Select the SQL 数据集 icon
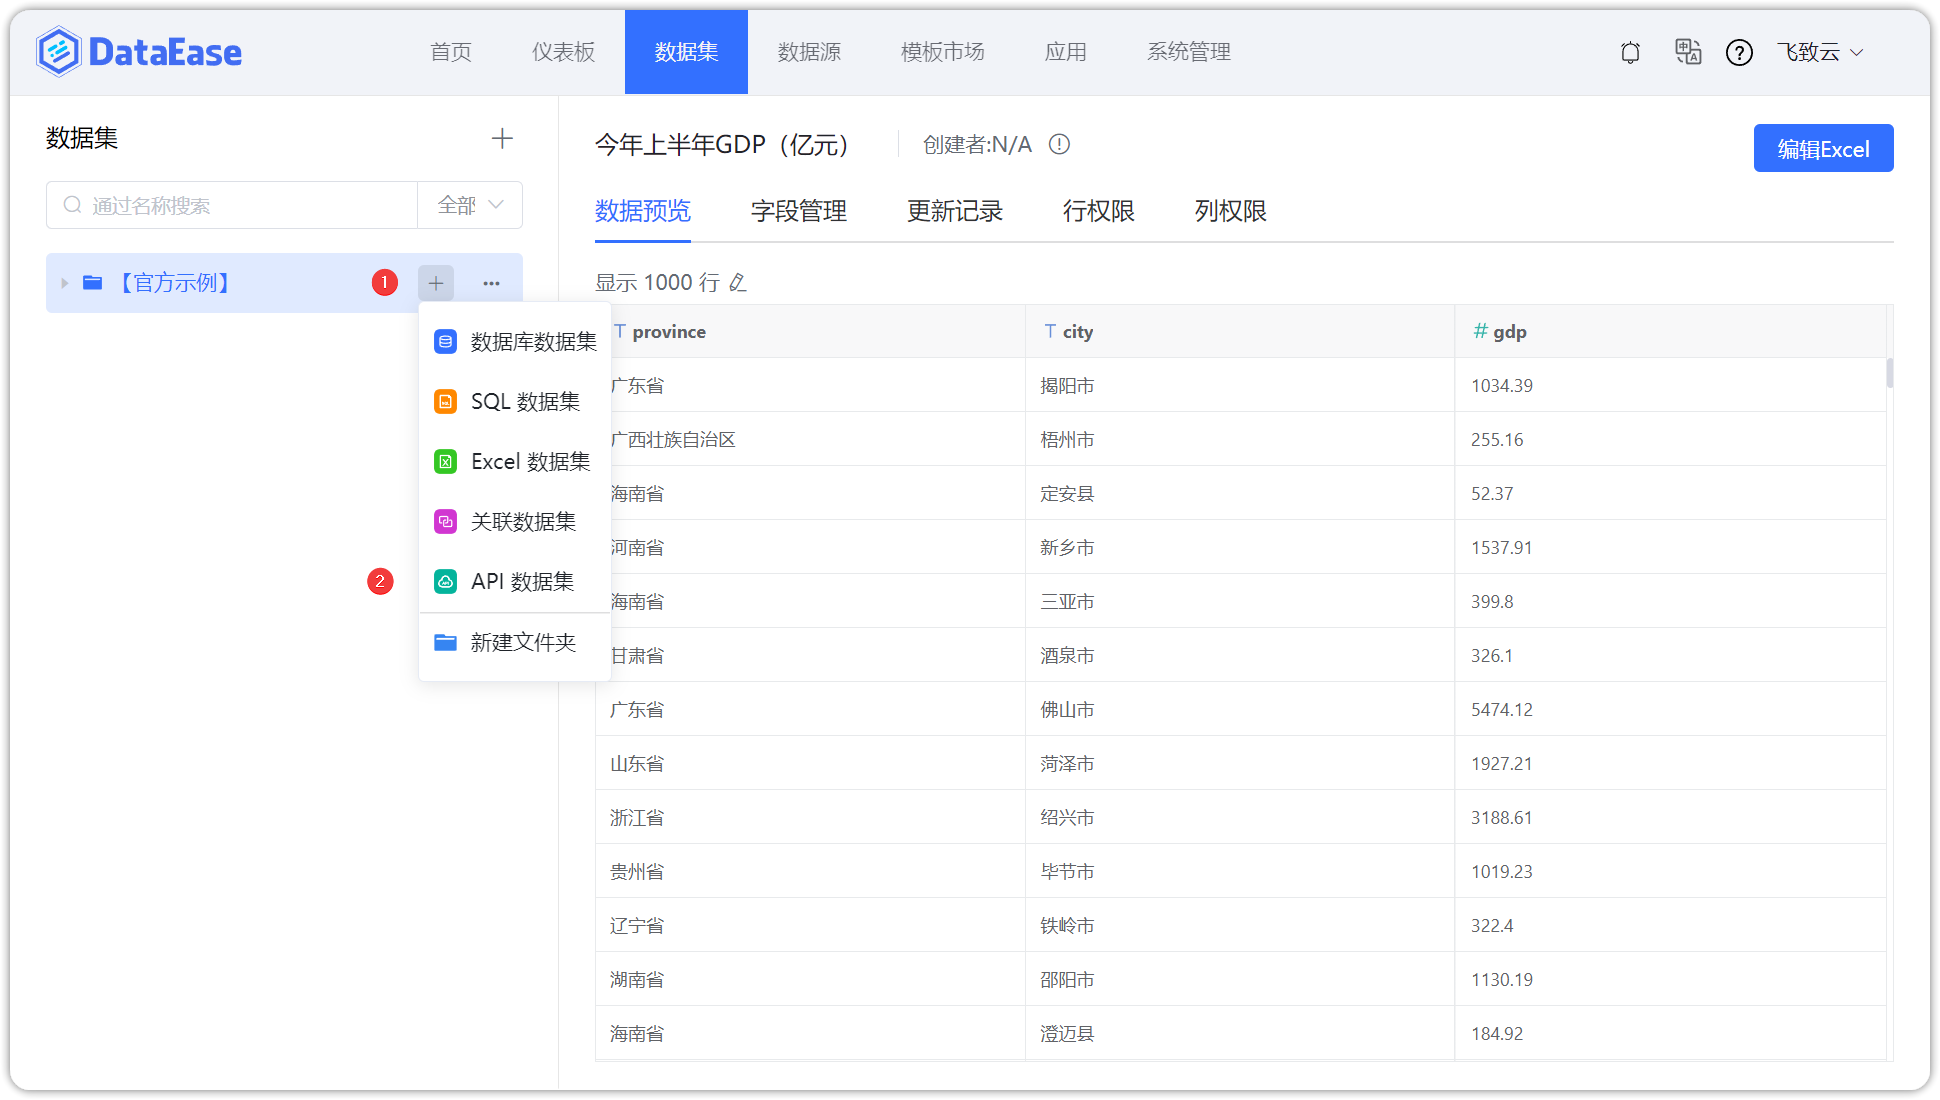1940x1100 pixels. coord(444,401)
